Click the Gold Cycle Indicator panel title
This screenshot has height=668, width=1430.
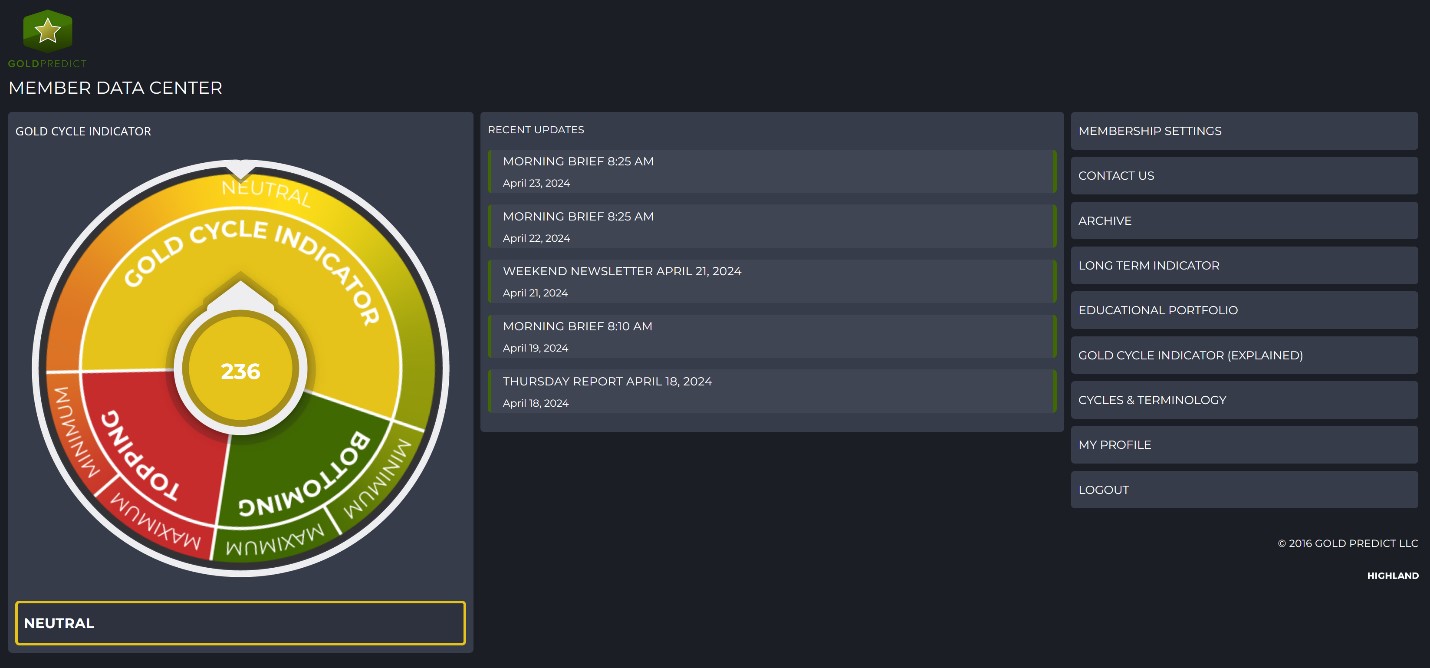[83, 132]
